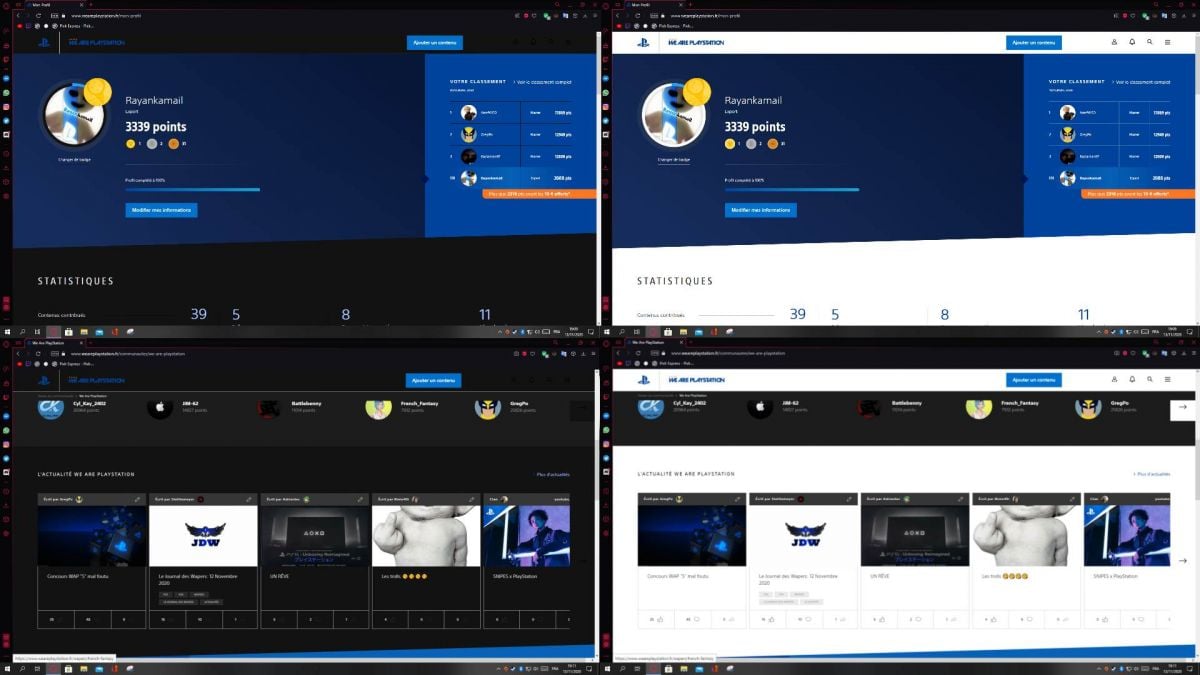Open File Explorer in taskbar below light-mode profile window
The image size is (1200, 675).
(684, 331)
